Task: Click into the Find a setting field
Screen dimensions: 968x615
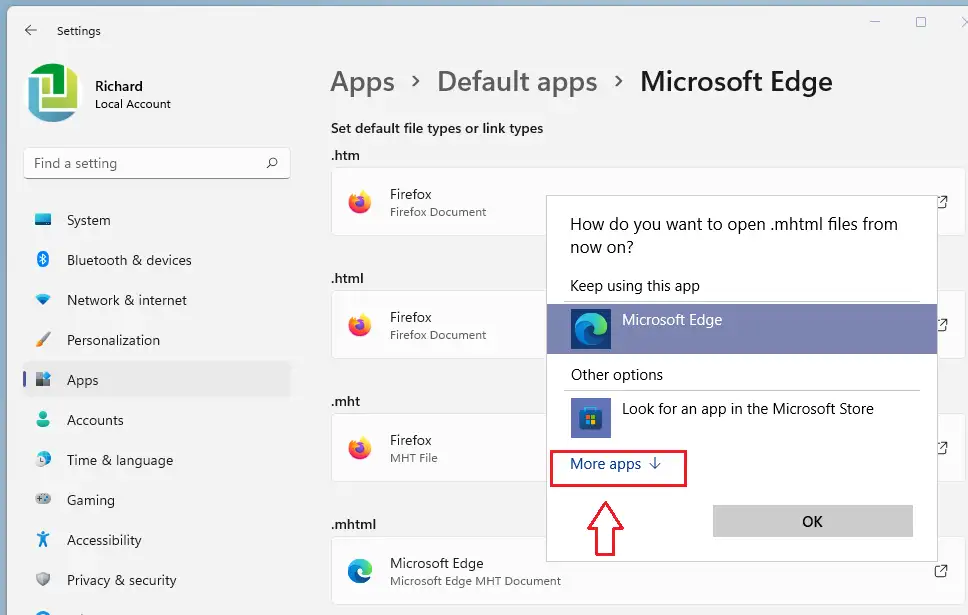Action: click(x=157, y=163)
